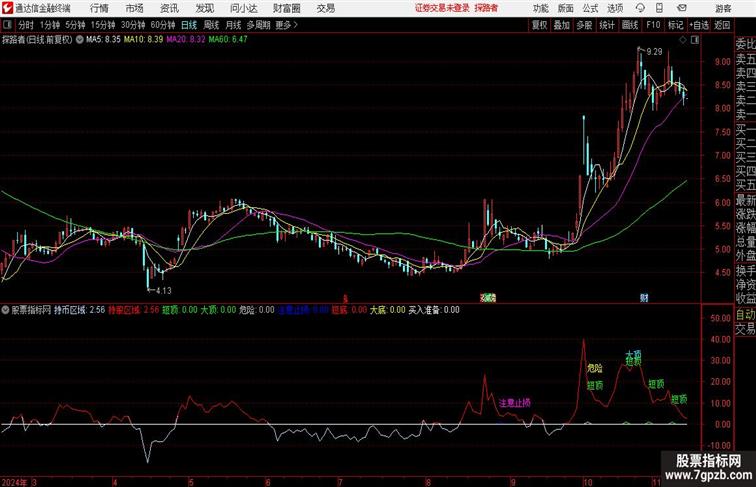
Task: Switch to the 15分钟 period
Action: click(103, 25)
